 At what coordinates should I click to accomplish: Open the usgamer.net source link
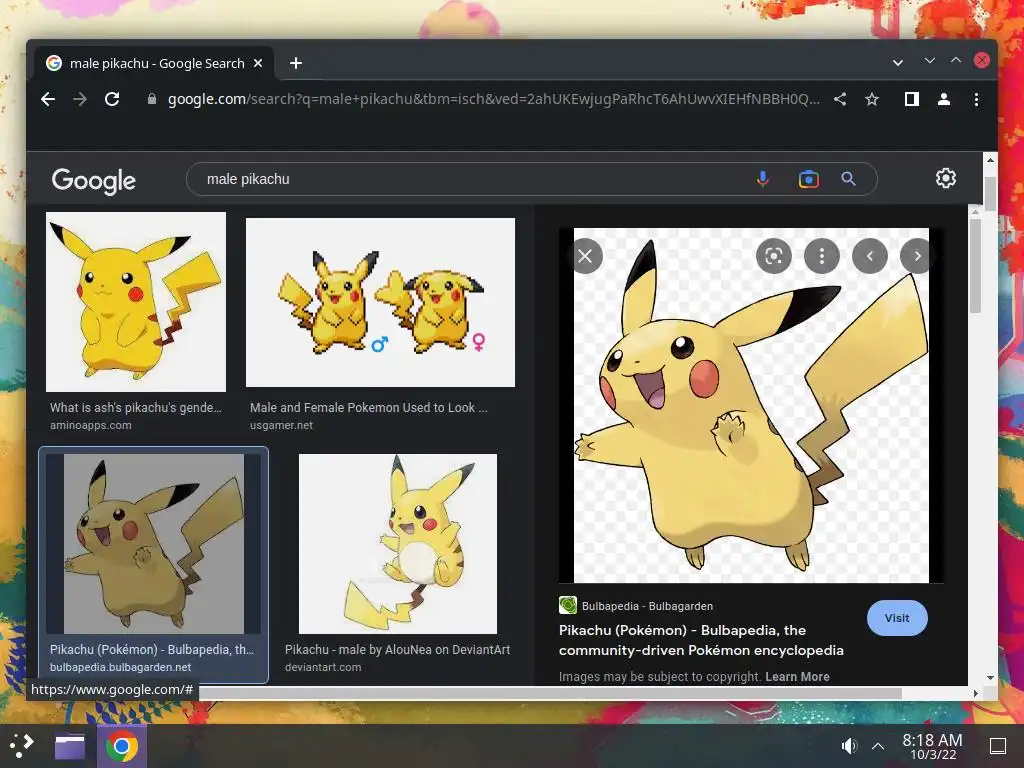point(281,425)
